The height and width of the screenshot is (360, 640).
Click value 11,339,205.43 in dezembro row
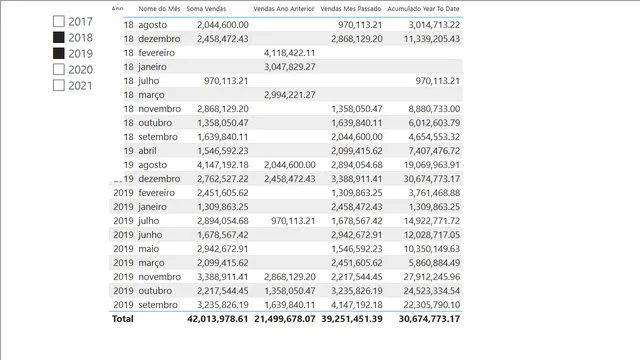(x=432, y=39)
